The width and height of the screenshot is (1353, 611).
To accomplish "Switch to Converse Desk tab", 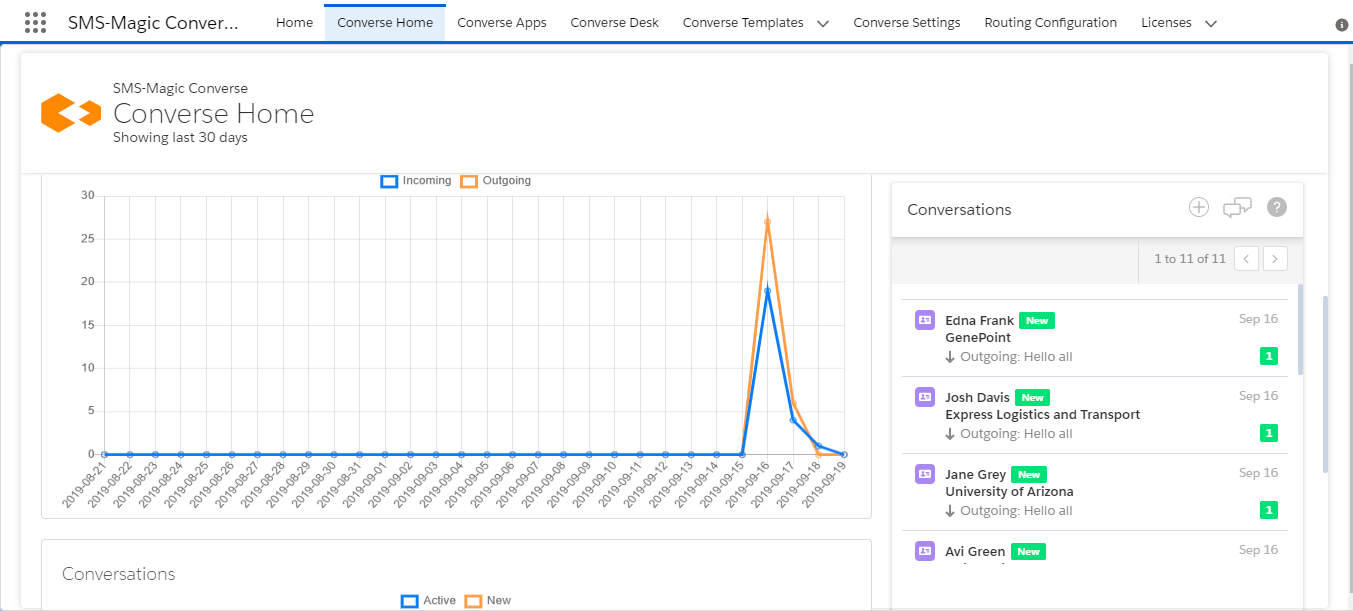I will 615,22.
